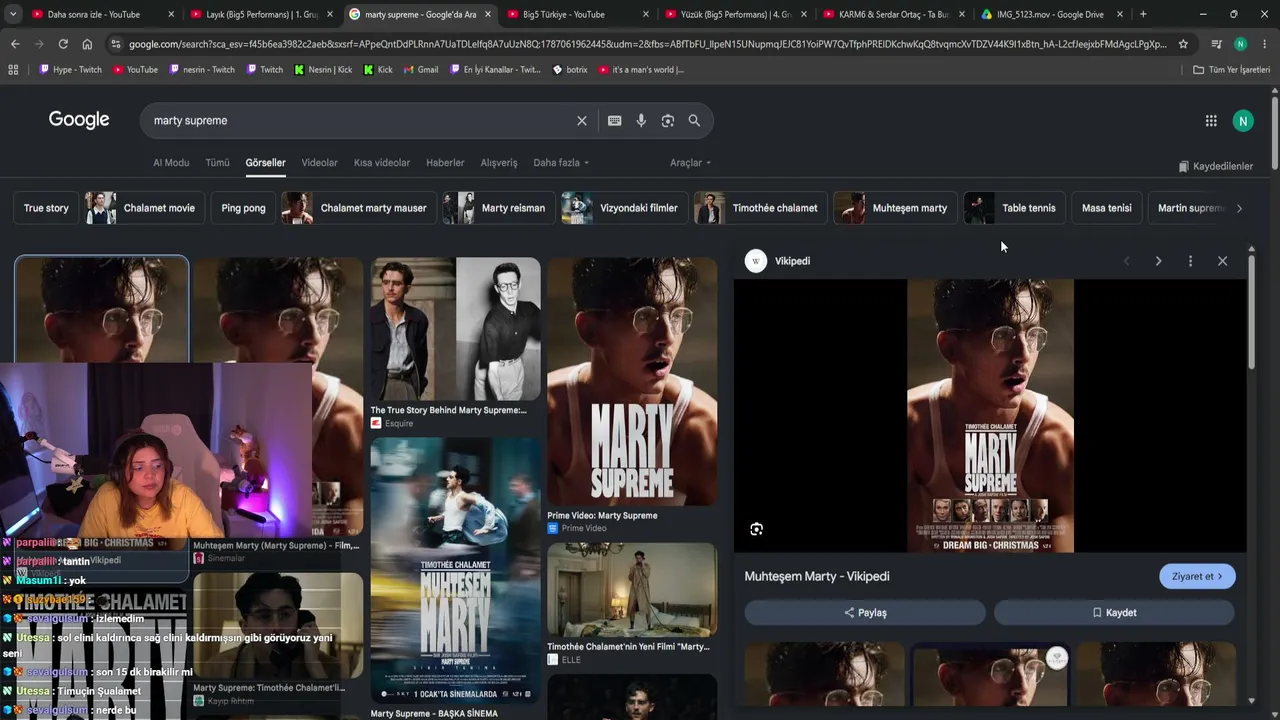
Task: Open the Google apps launcher grid
Action: point(1211,121)
